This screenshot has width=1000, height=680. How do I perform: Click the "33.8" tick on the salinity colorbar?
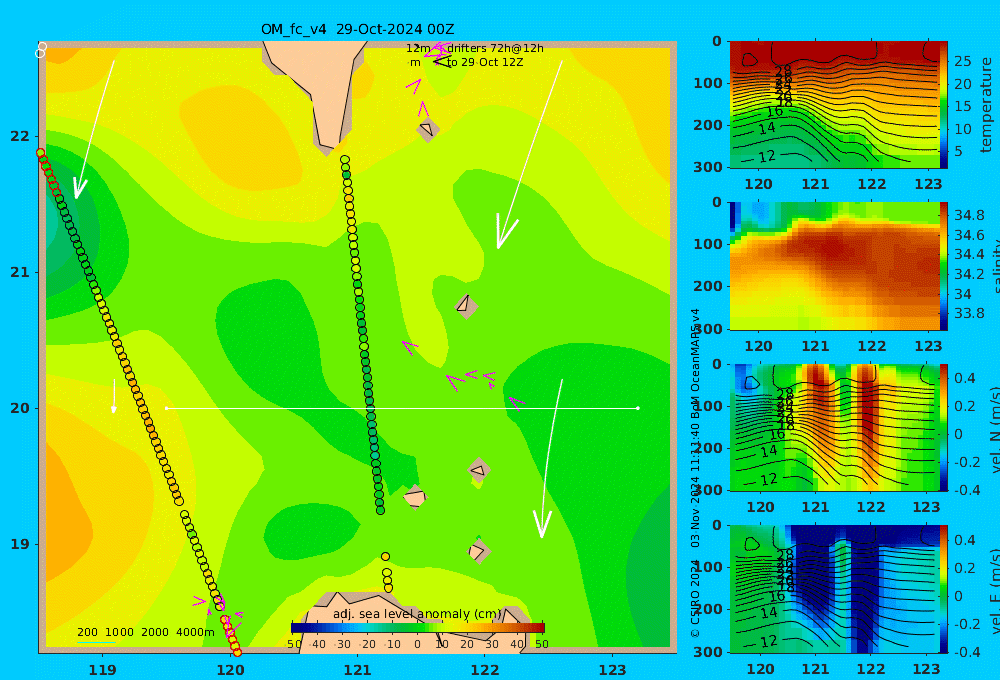[969, 313]
